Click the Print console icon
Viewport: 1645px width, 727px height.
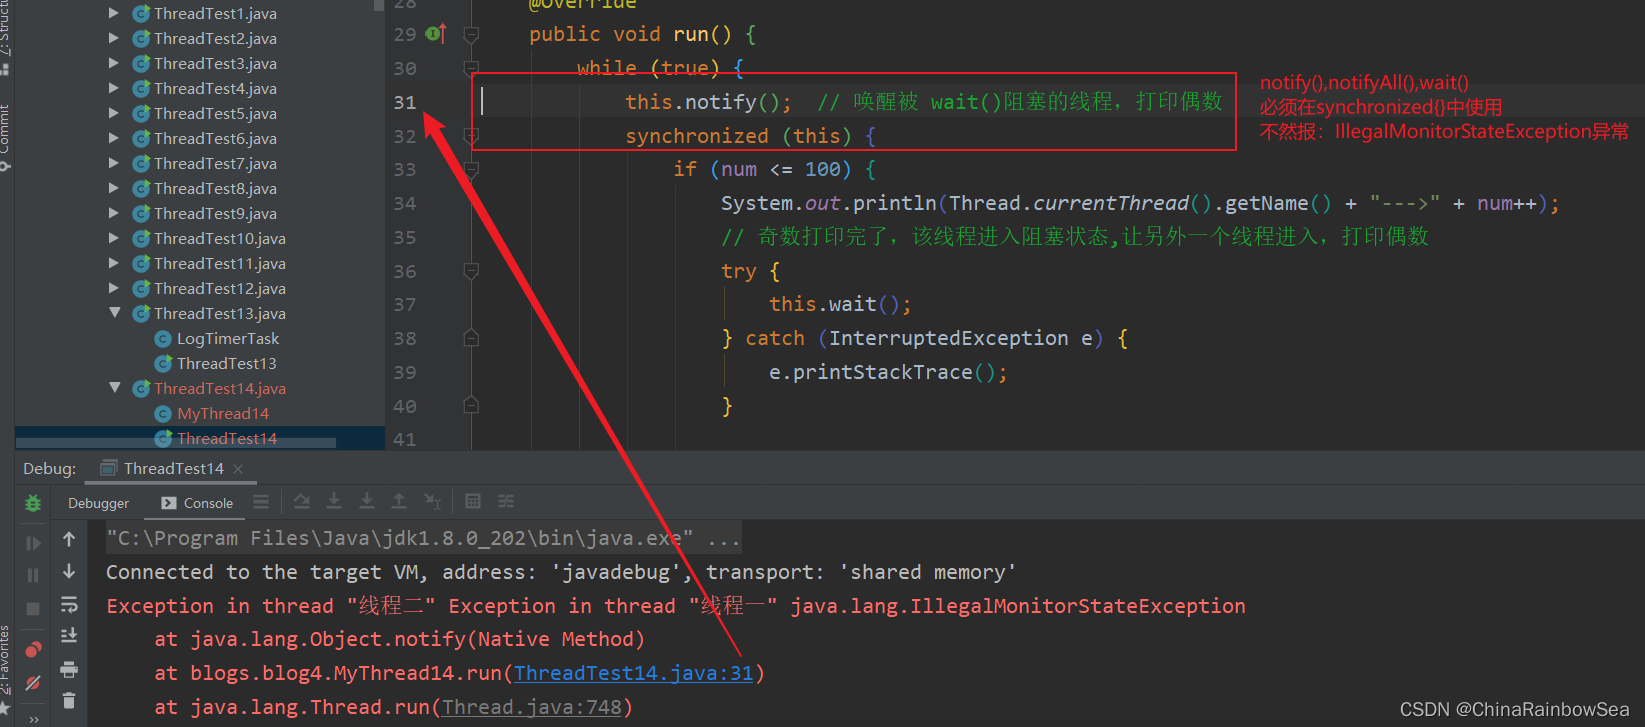point(69,669)
